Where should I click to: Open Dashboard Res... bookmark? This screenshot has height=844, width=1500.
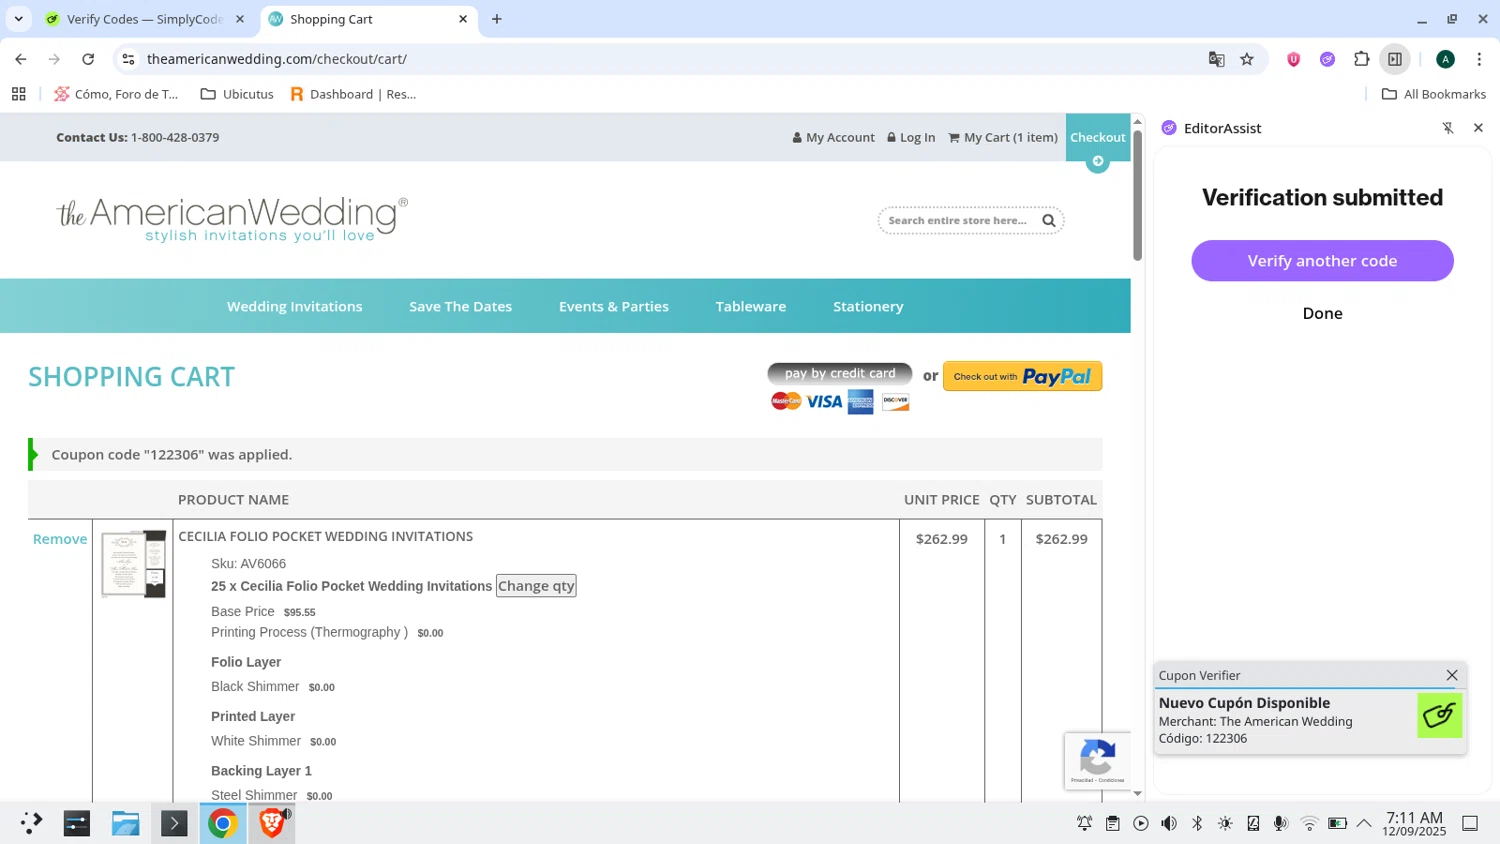coord(353,94)
